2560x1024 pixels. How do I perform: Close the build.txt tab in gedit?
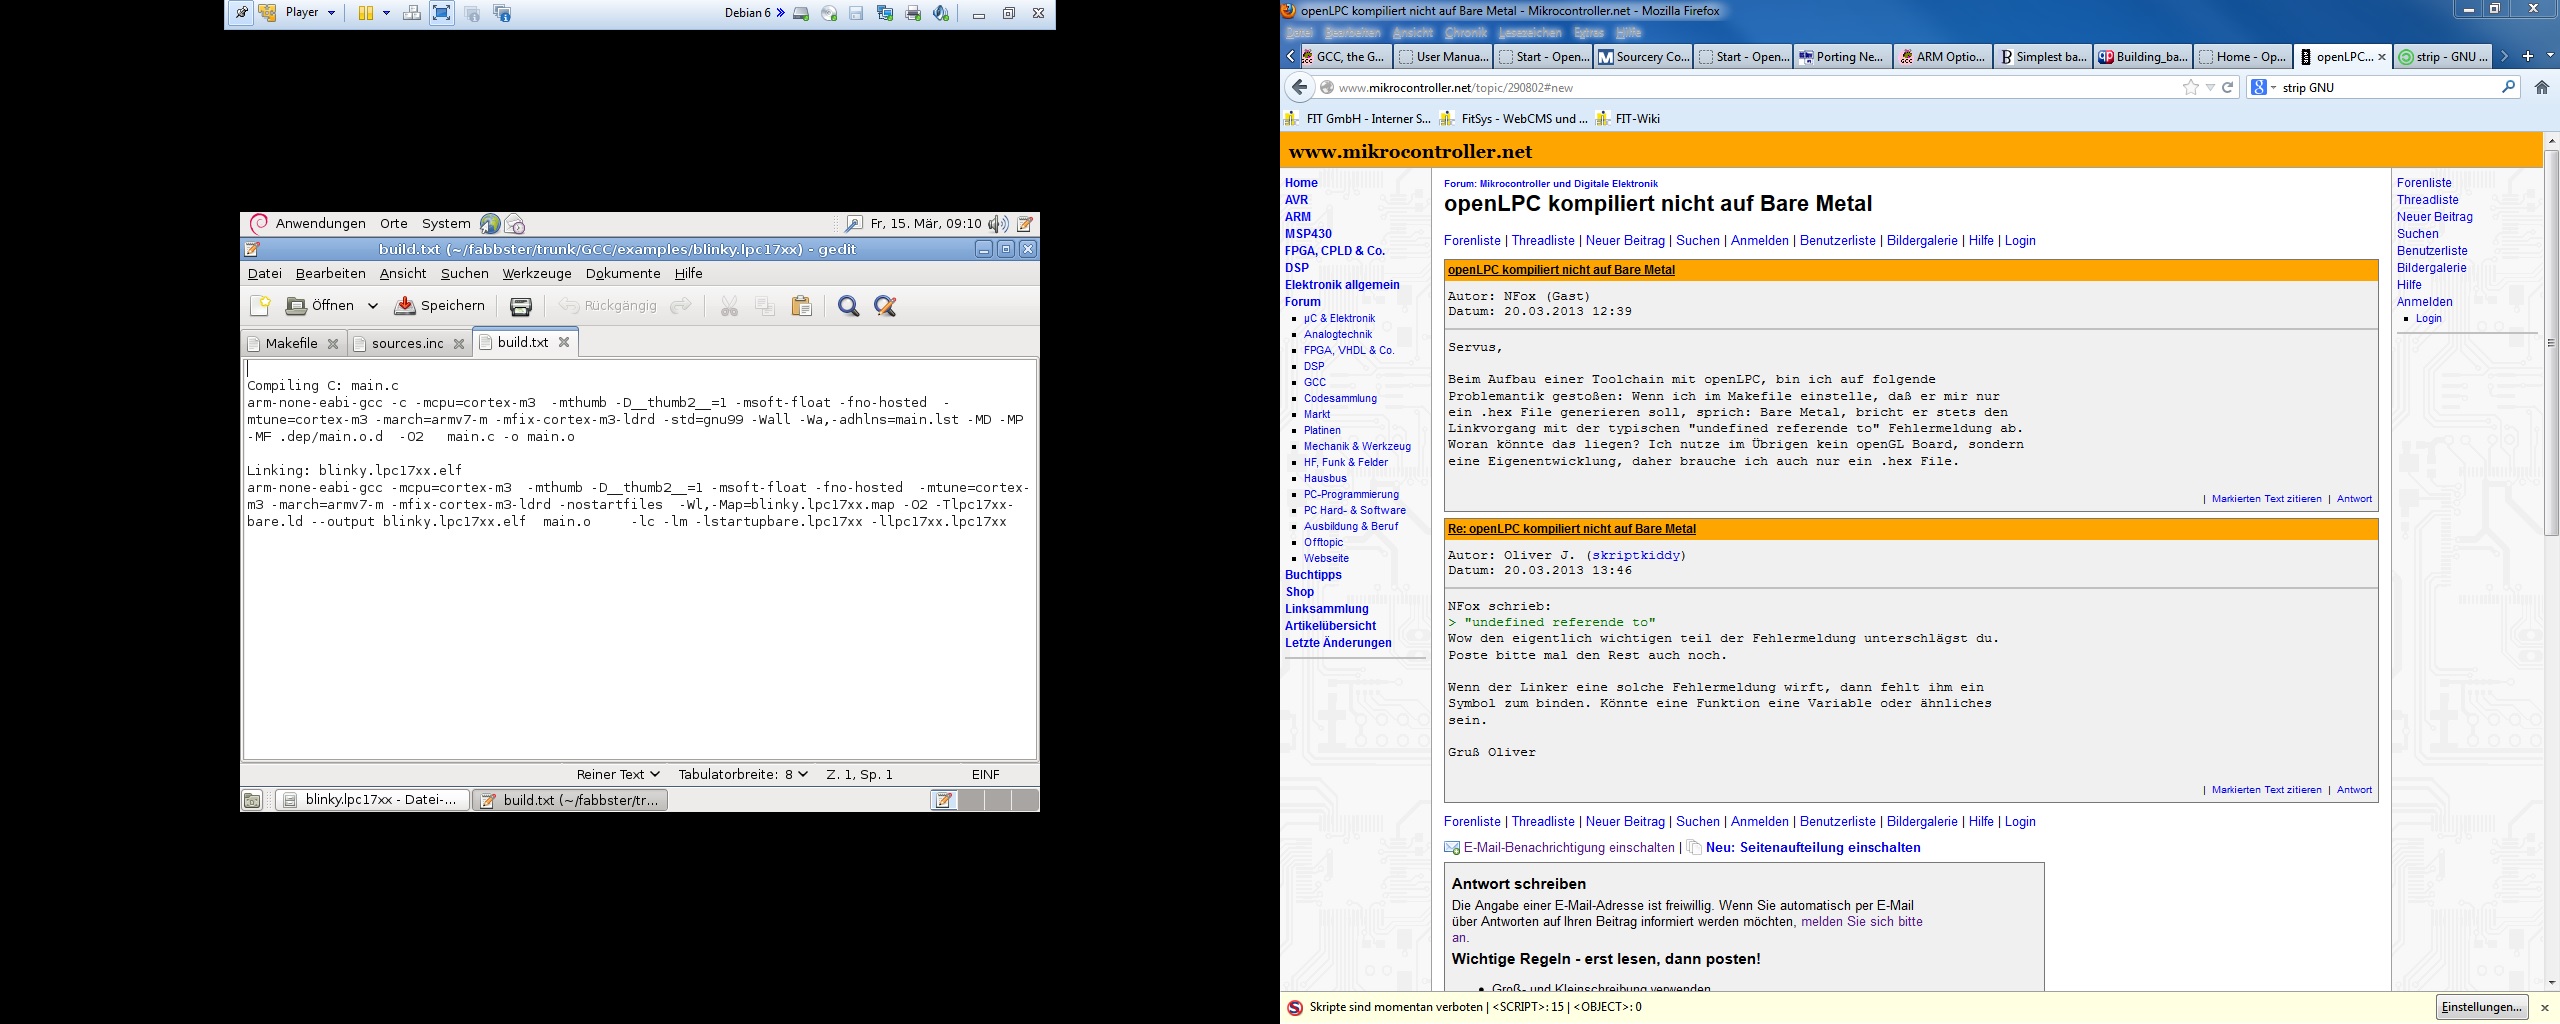[x=564, y=342]
